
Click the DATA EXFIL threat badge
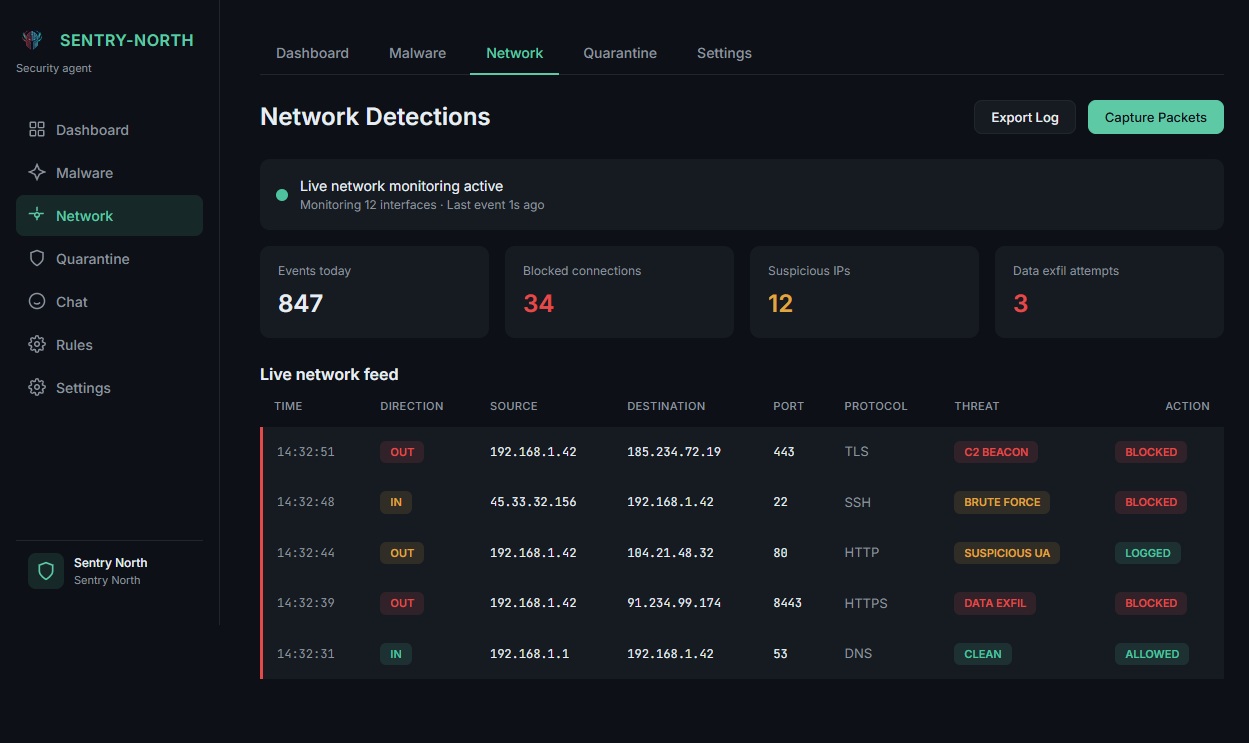(995, 603)
